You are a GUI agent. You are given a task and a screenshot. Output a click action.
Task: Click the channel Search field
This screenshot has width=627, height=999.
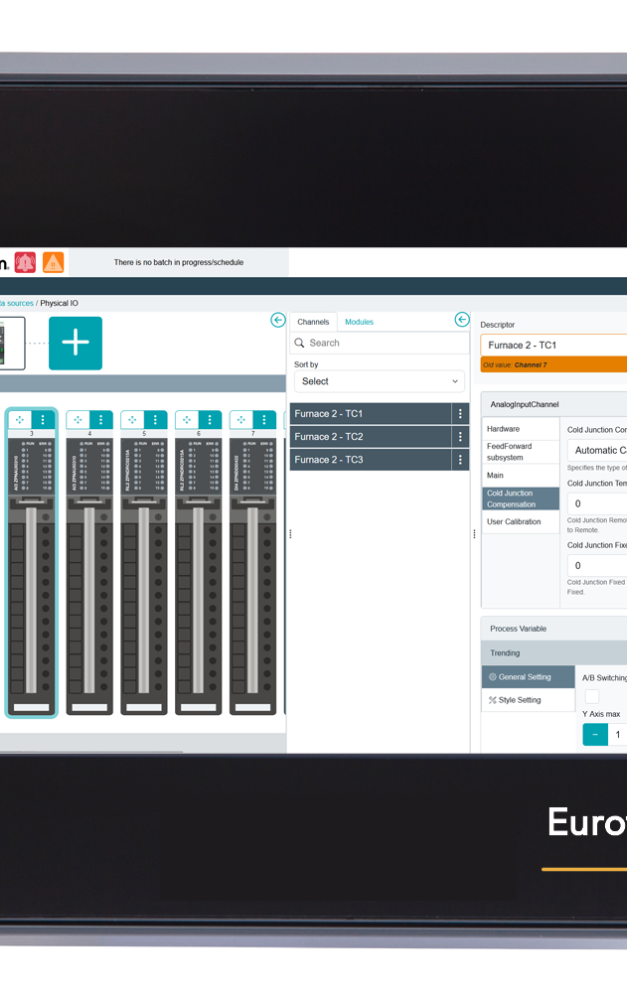[x=380, y=343]
